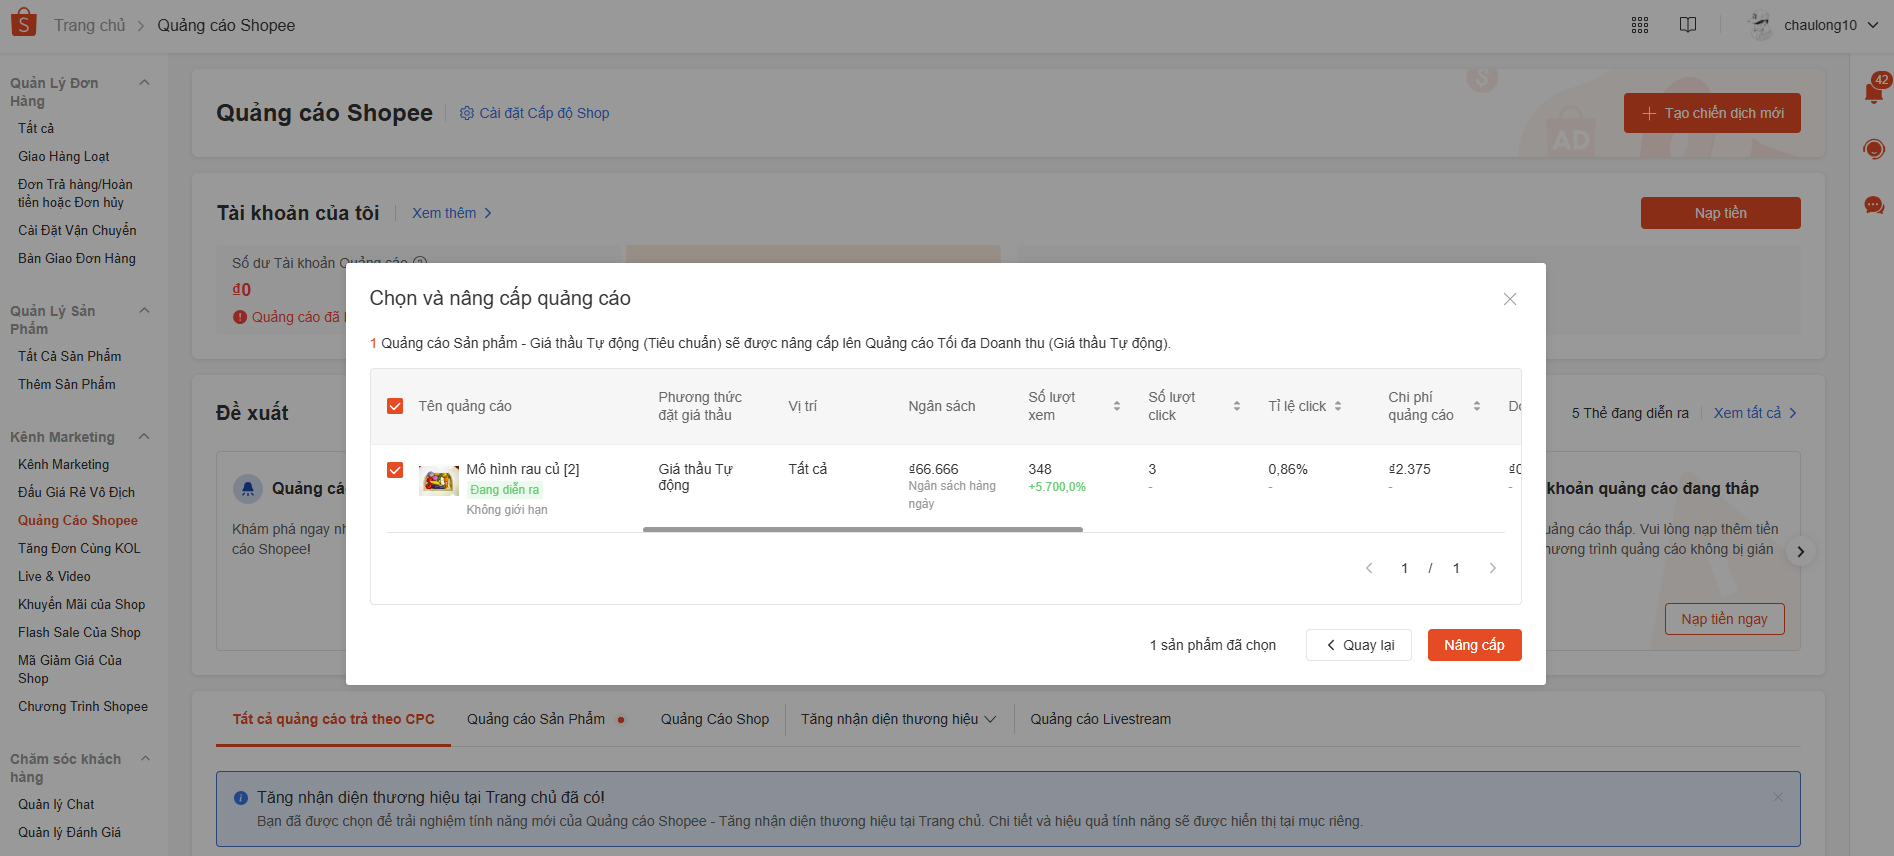This screenshot has height=856, width=1894.
Task: Sort by Chi phí quảng cáo column arrows
Action: 1477,406
